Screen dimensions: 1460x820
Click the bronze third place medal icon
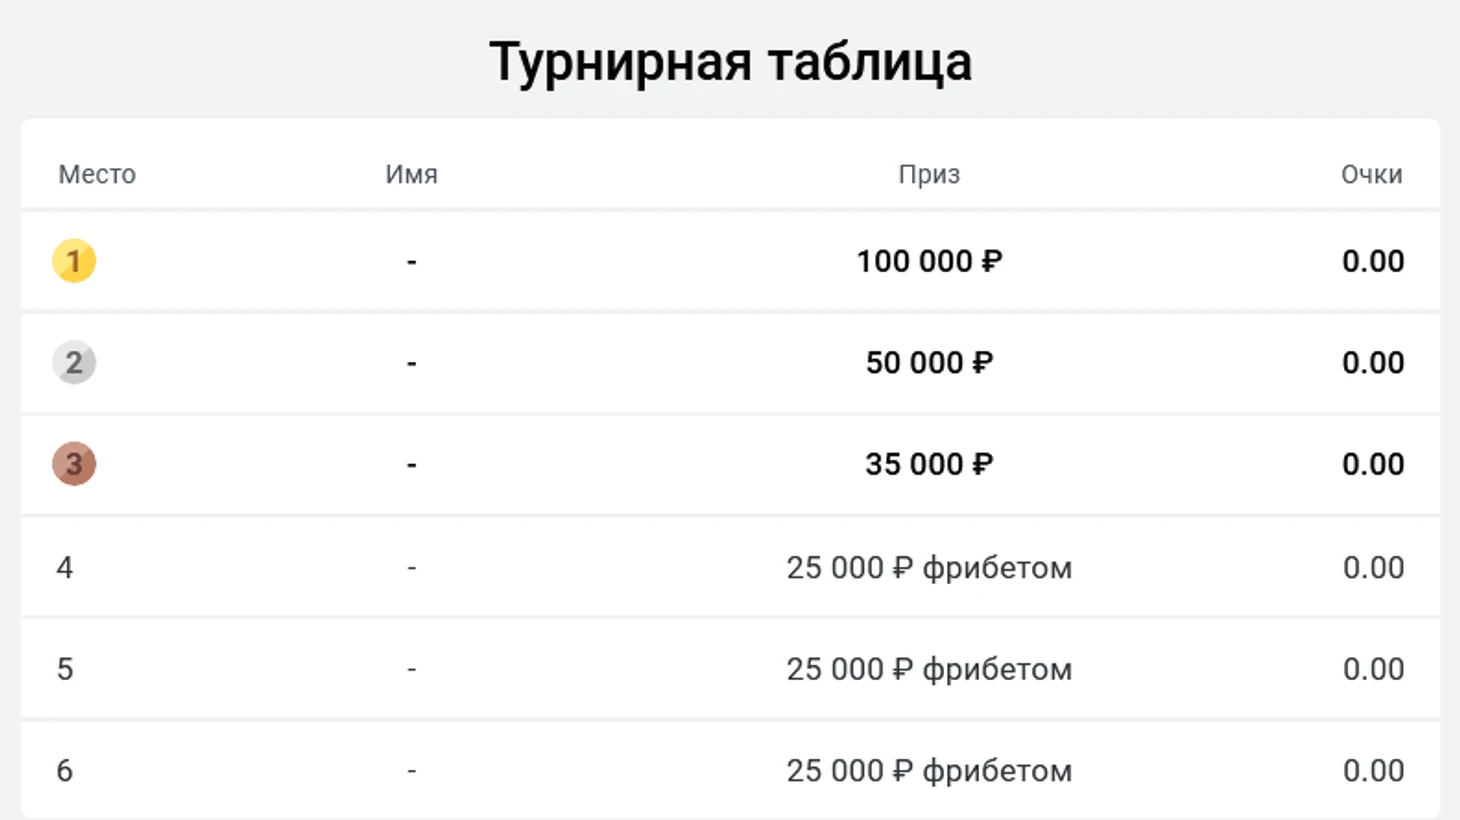pos(74,464)
